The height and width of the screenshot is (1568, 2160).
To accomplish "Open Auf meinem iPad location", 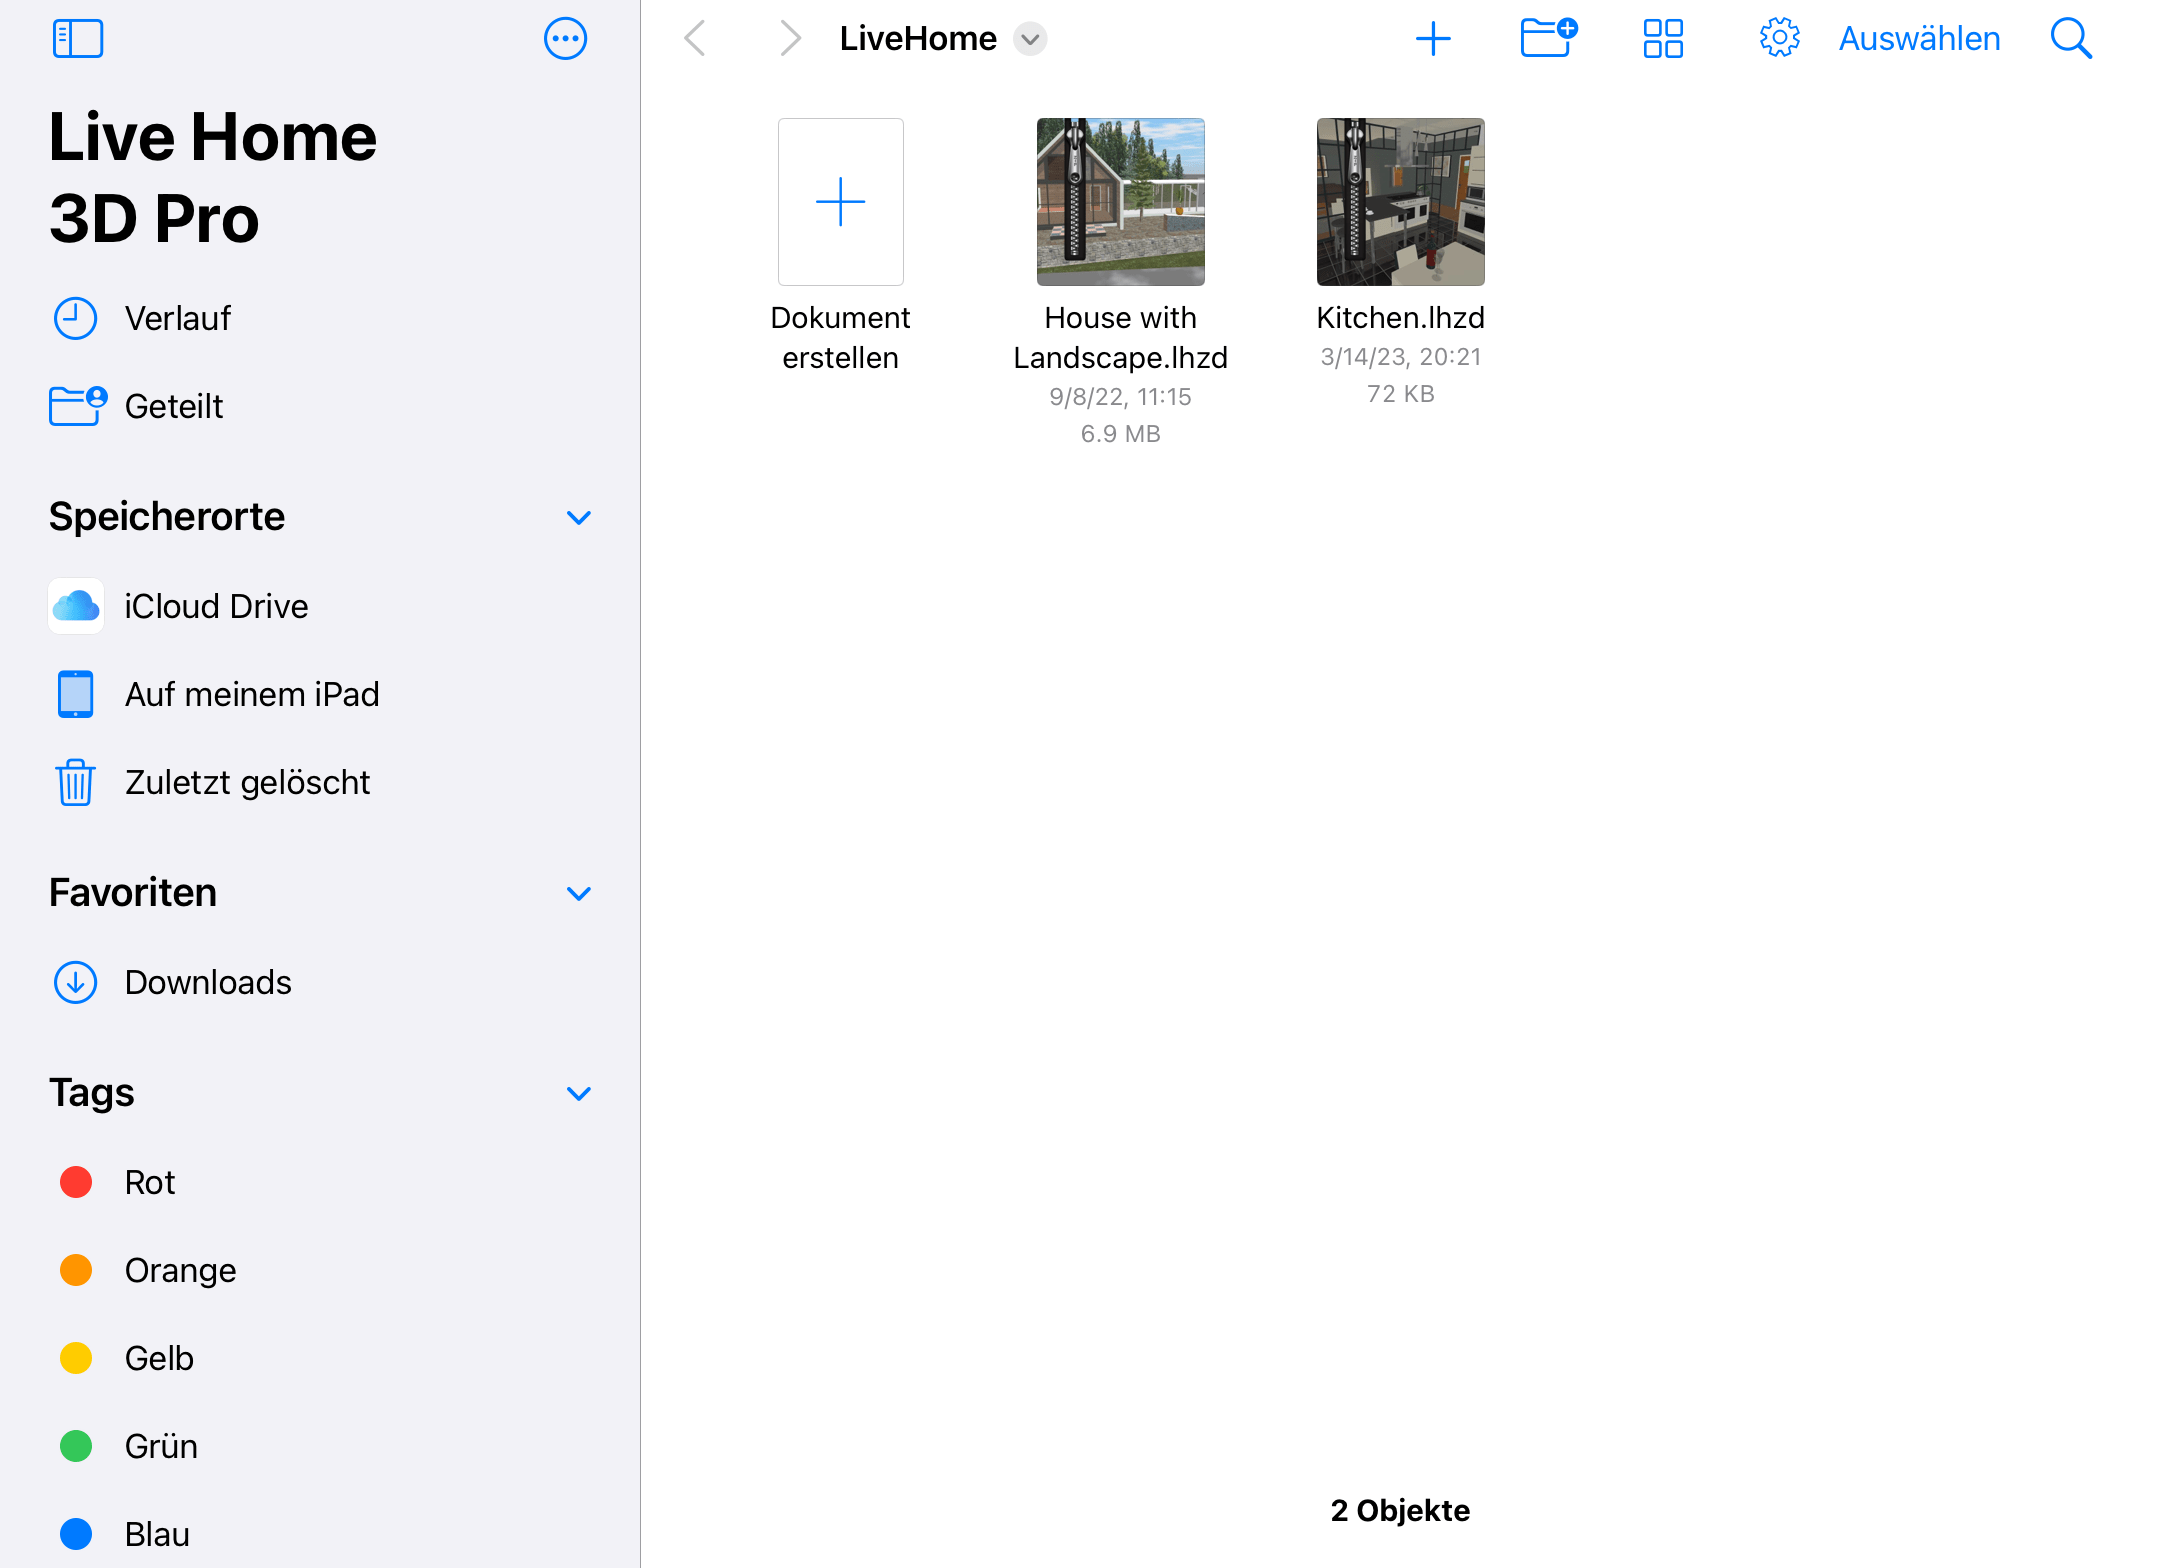I will coord(320,694).
